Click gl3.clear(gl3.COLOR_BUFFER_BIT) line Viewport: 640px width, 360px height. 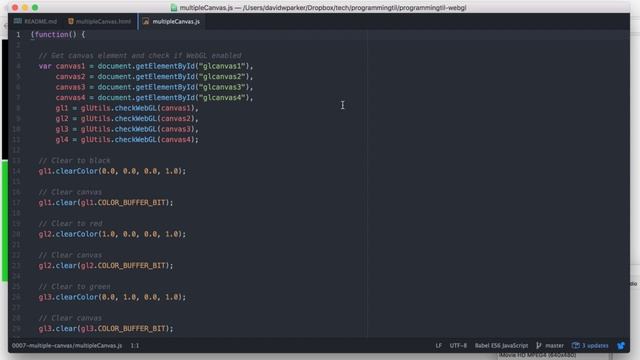pos(106,329)
